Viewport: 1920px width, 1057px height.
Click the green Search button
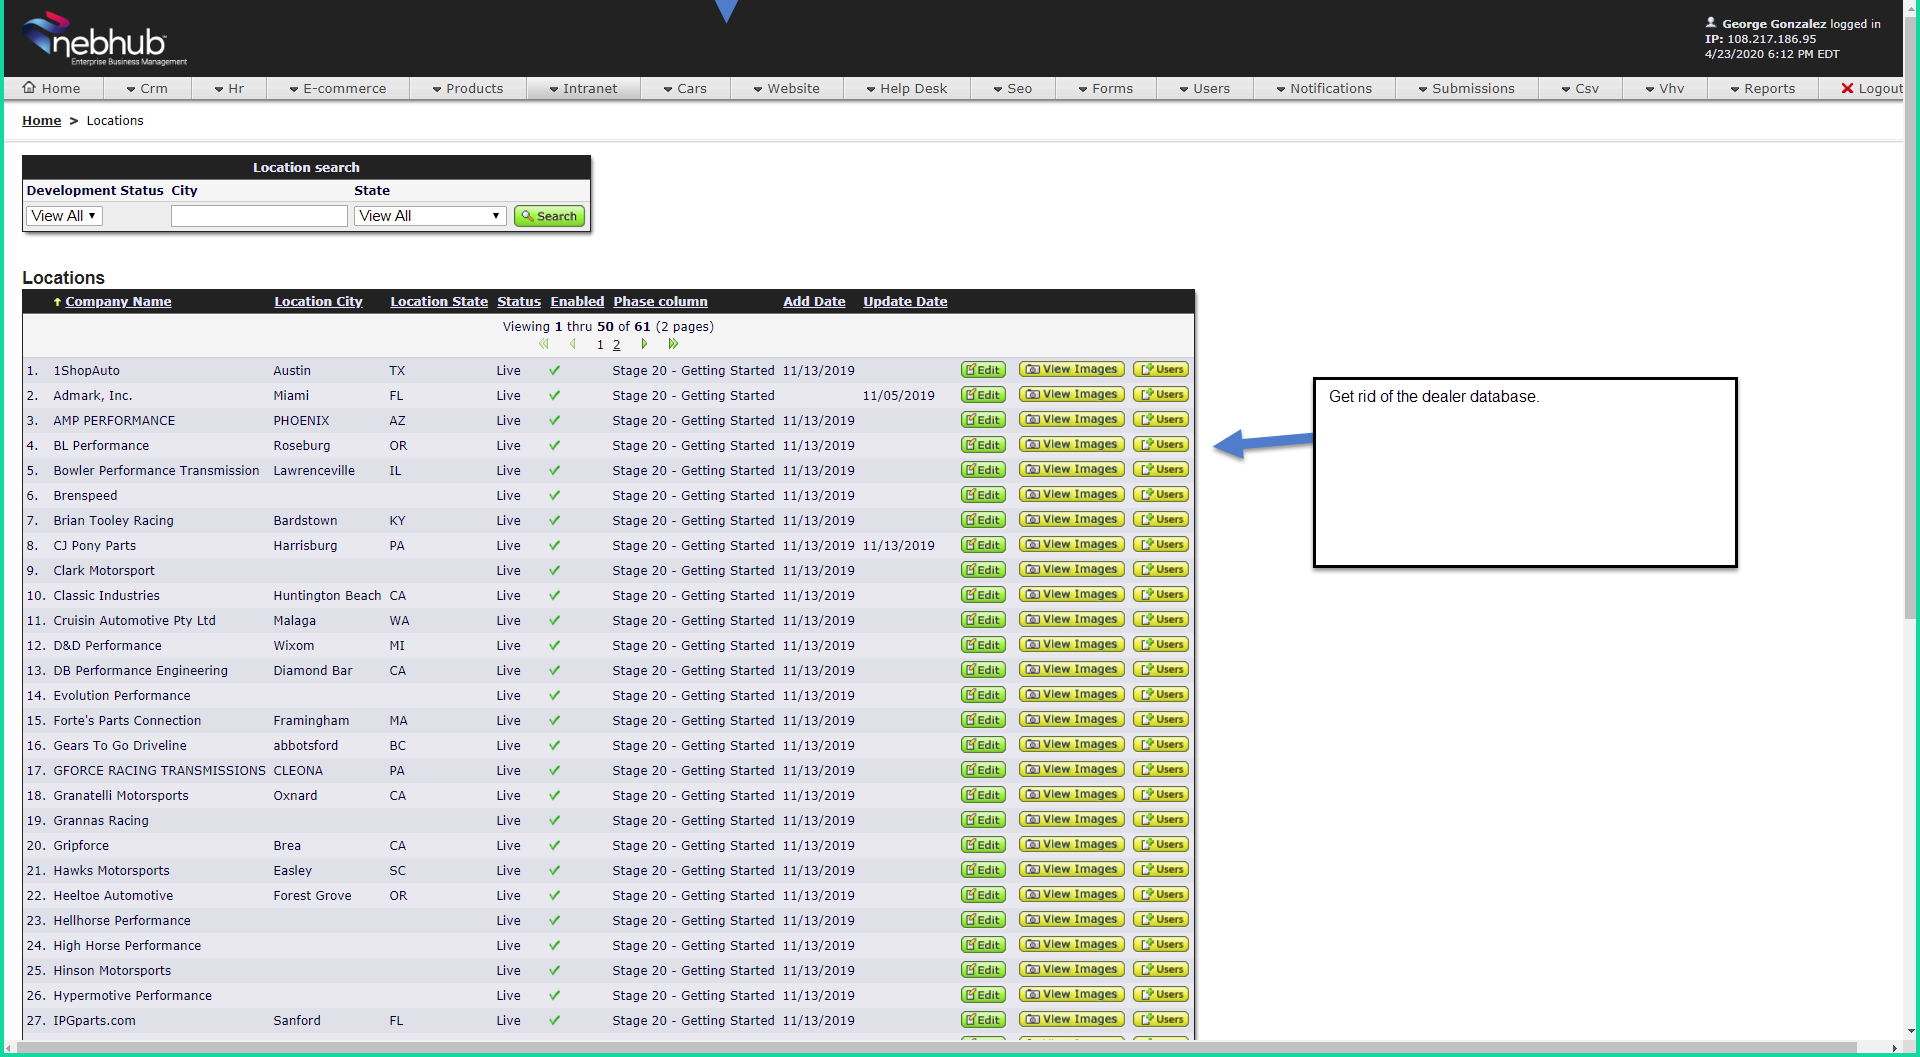549,216
